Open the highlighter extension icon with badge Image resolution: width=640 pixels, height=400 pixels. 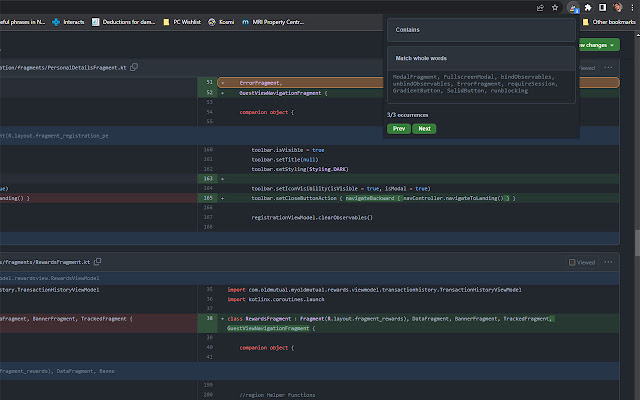click(573, 8)
